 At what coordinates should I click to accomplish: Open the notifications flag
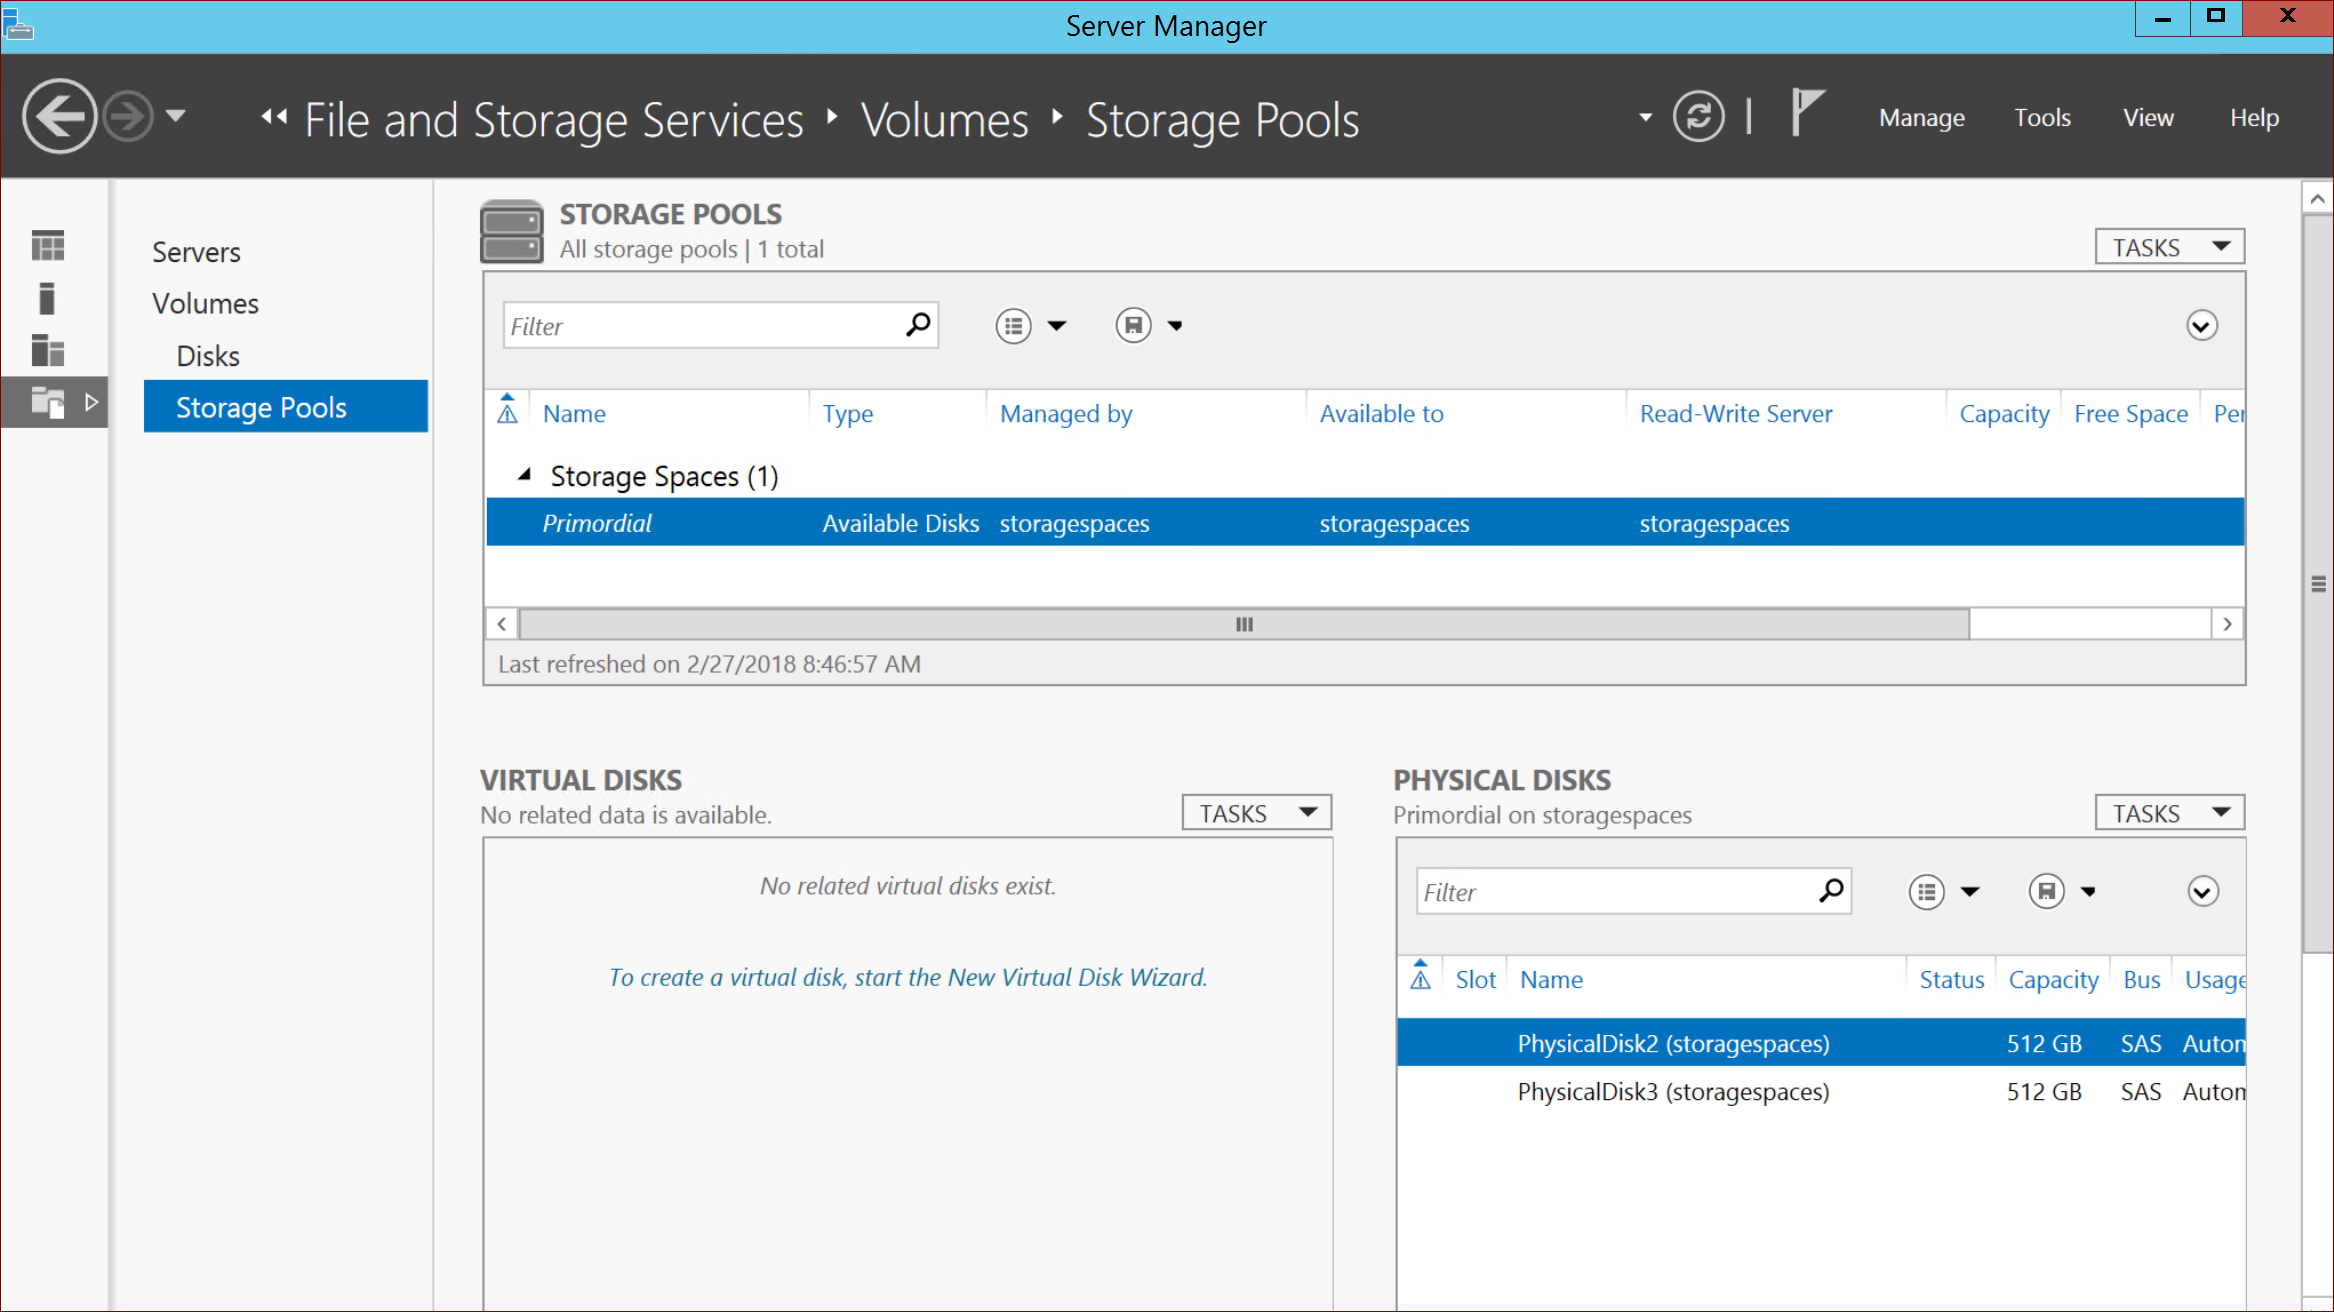click(x=1806, y=113)
